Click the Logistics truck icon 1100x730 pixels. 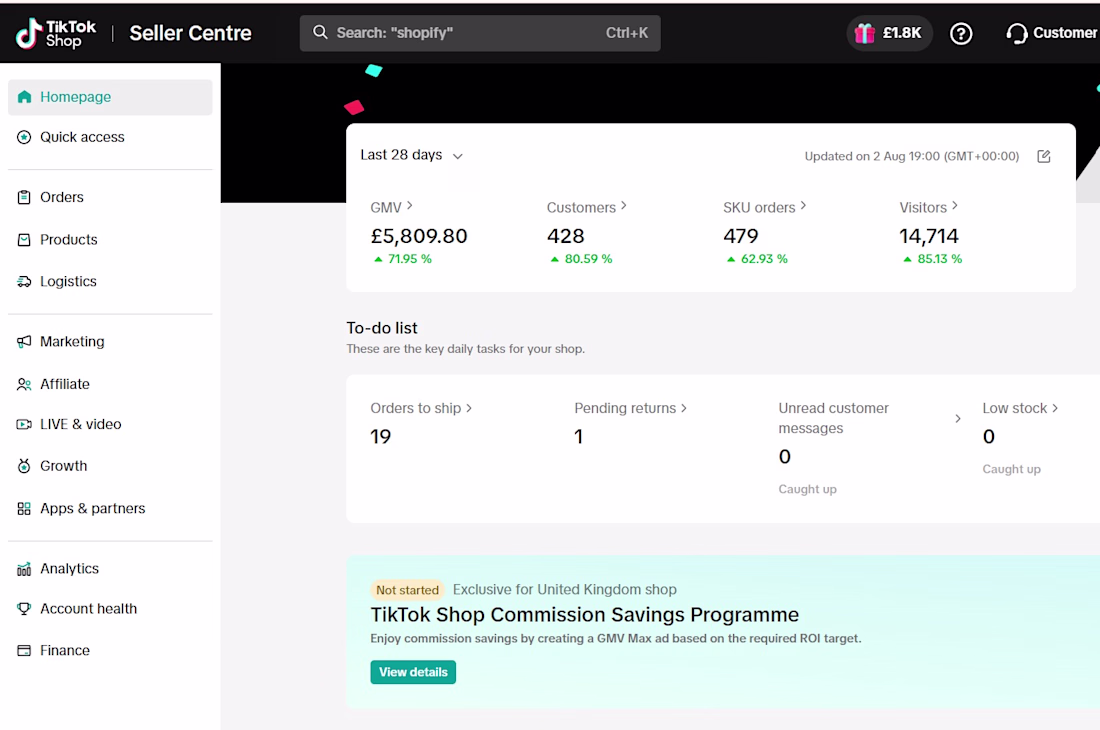click(x=24, y=282)
